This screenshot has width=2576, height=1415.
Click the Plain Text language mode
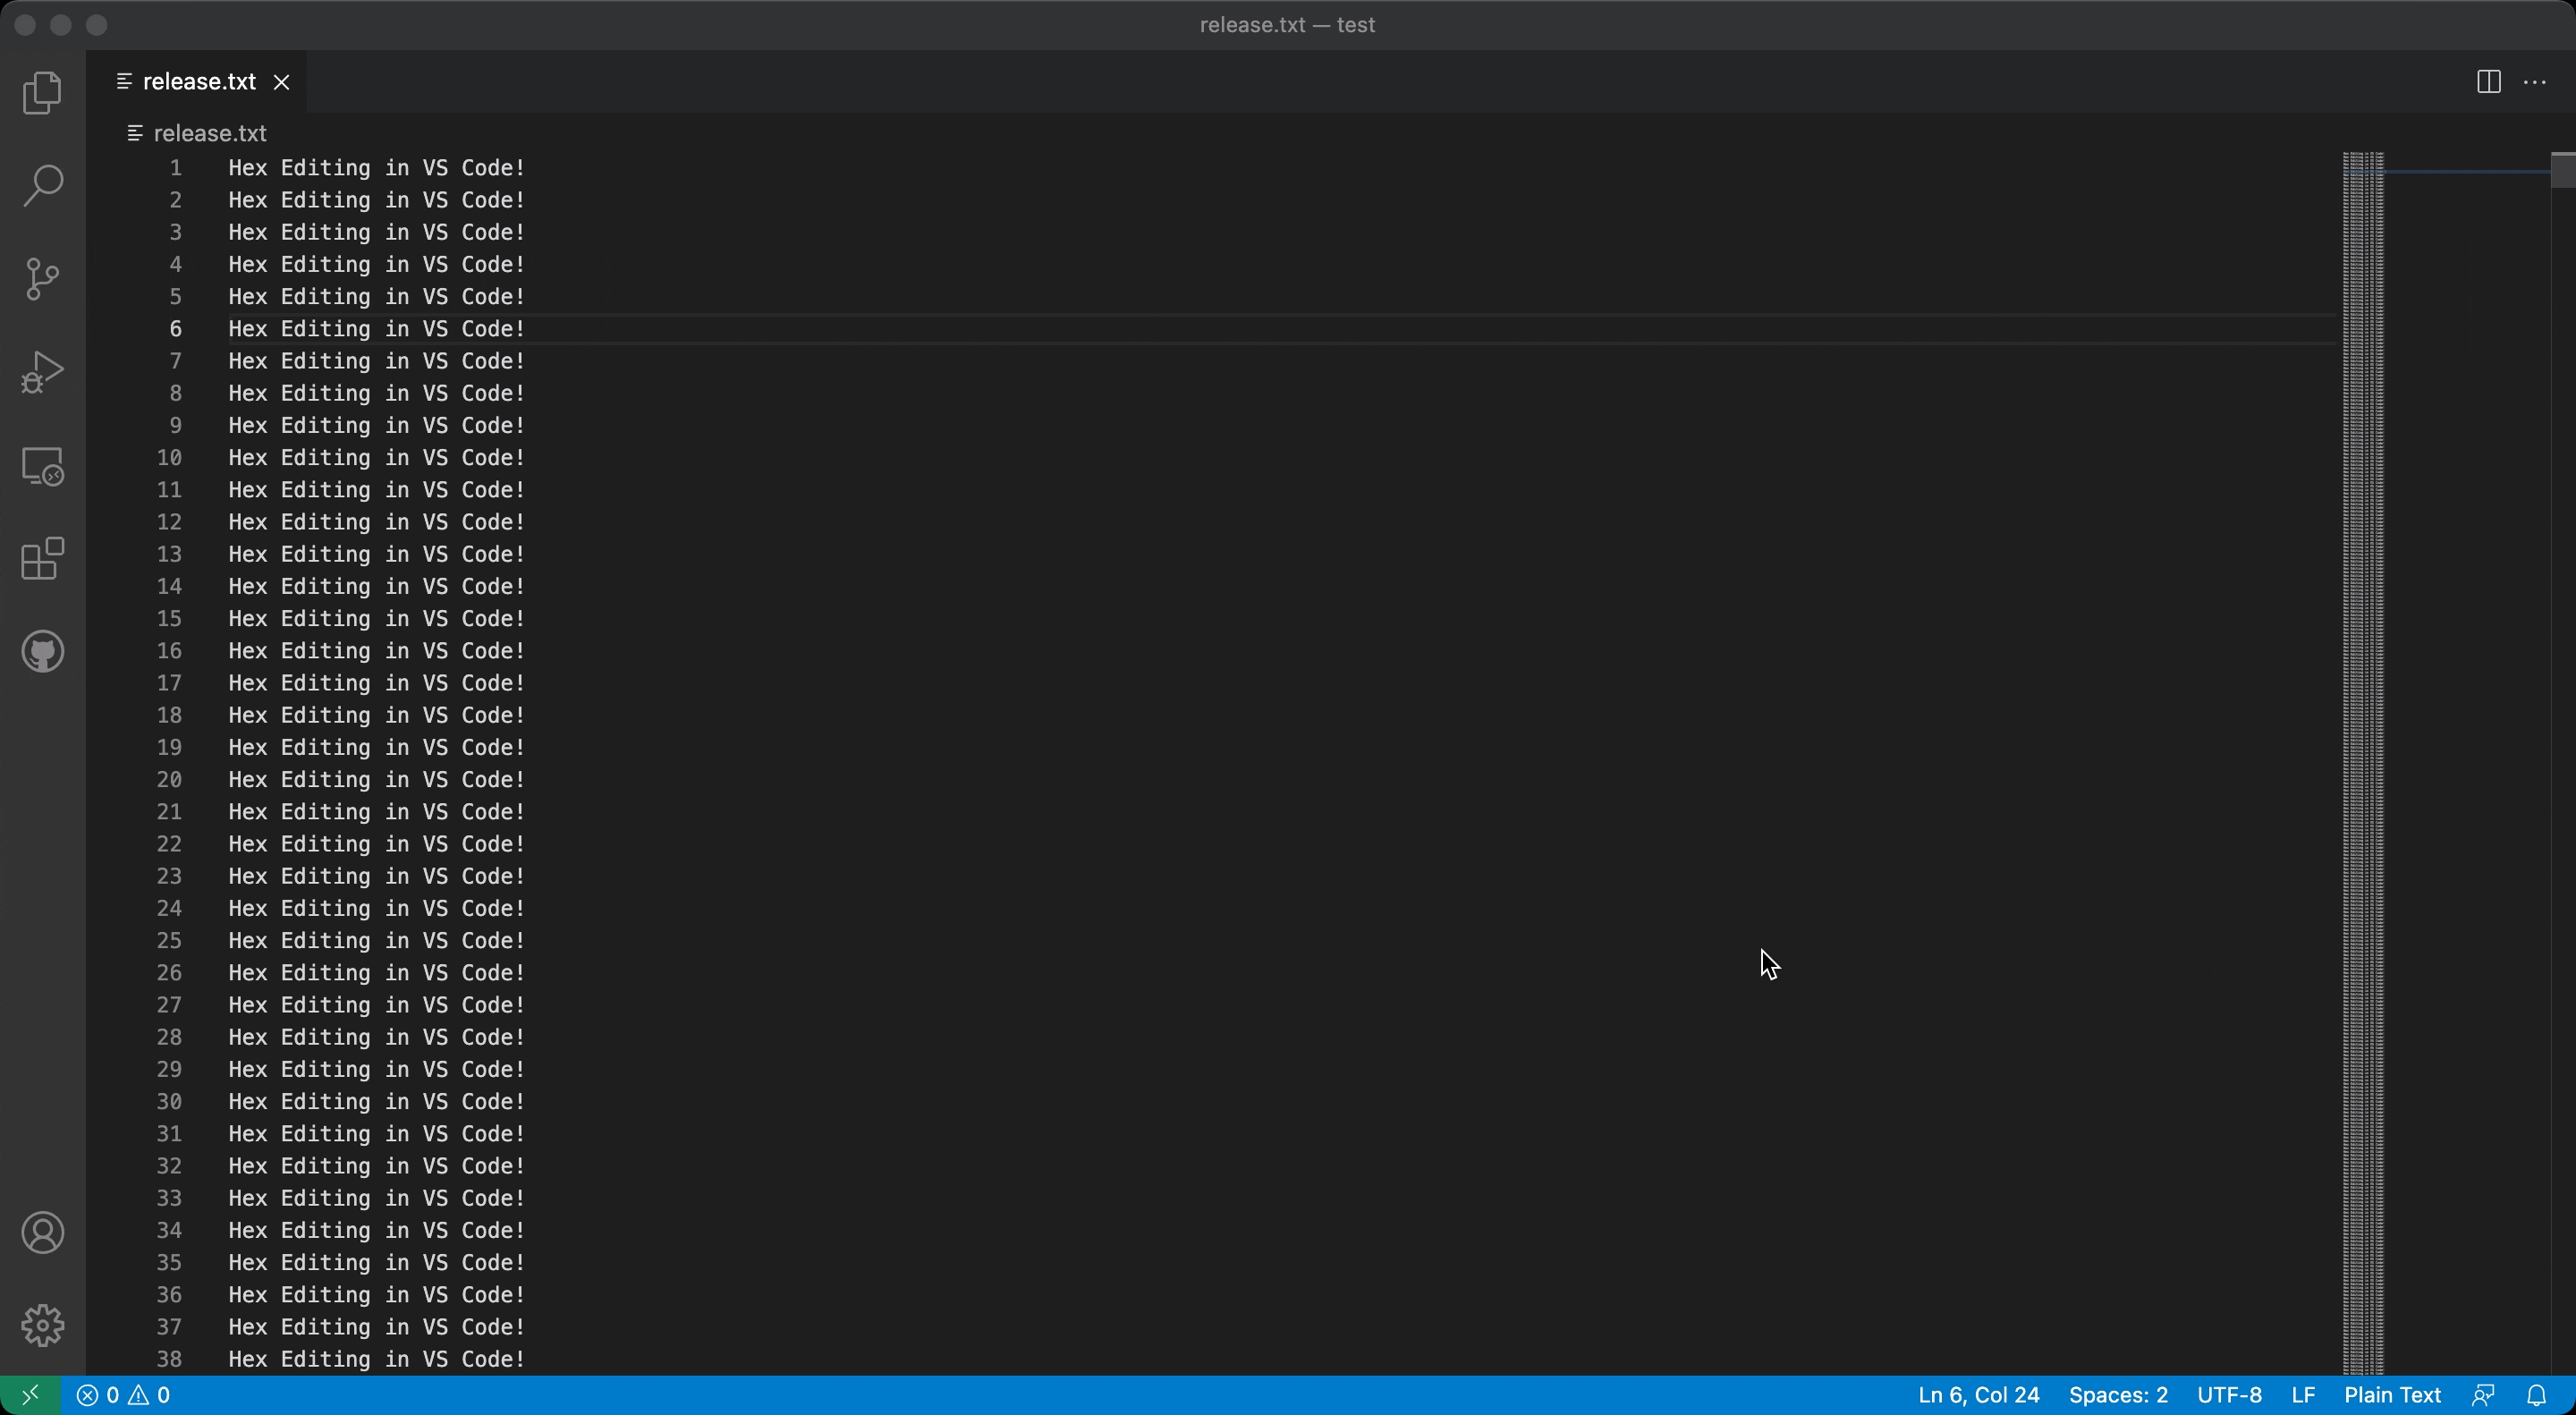tap(2392, 1393)
